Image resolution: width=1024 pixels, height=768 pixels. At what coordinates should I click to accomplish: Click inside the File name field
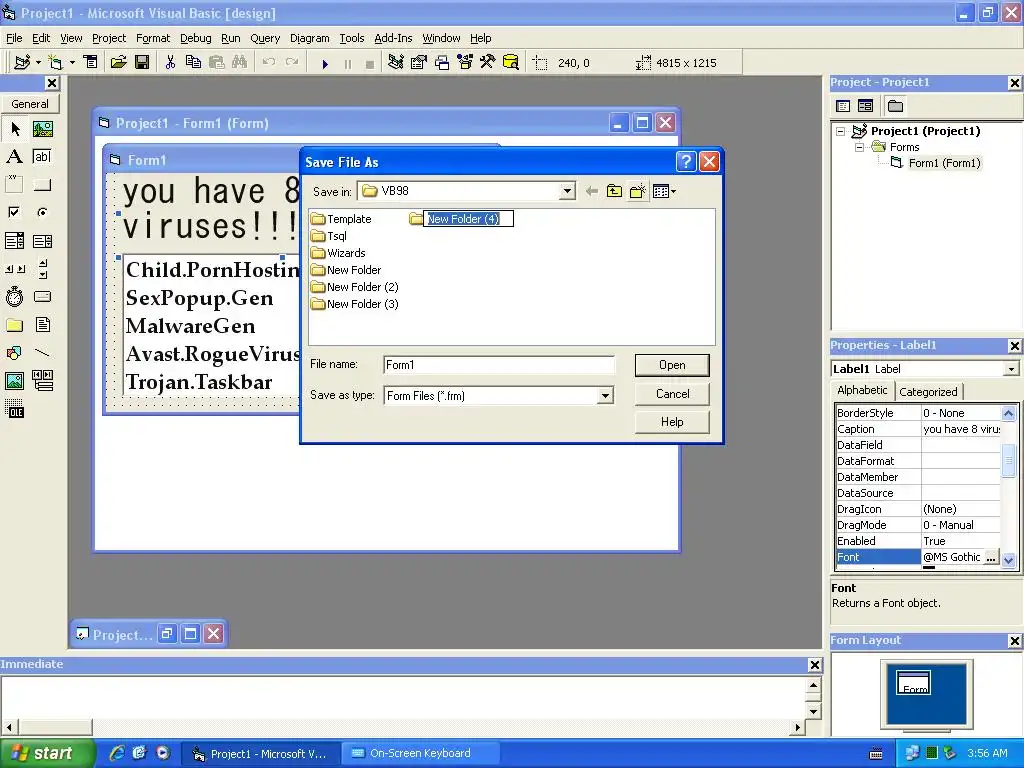(499, 365)
